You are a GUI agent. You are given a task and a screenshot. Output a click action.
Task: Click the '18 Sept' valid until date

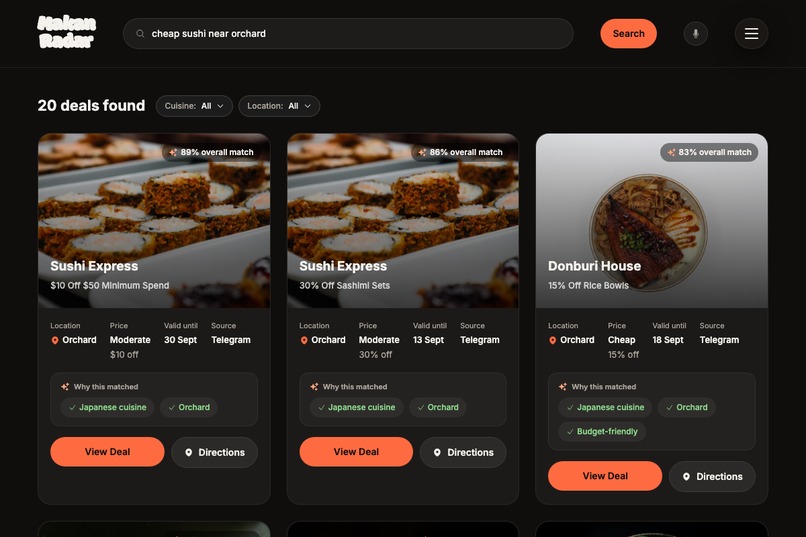pyautogui.click(x=668, y=340)
